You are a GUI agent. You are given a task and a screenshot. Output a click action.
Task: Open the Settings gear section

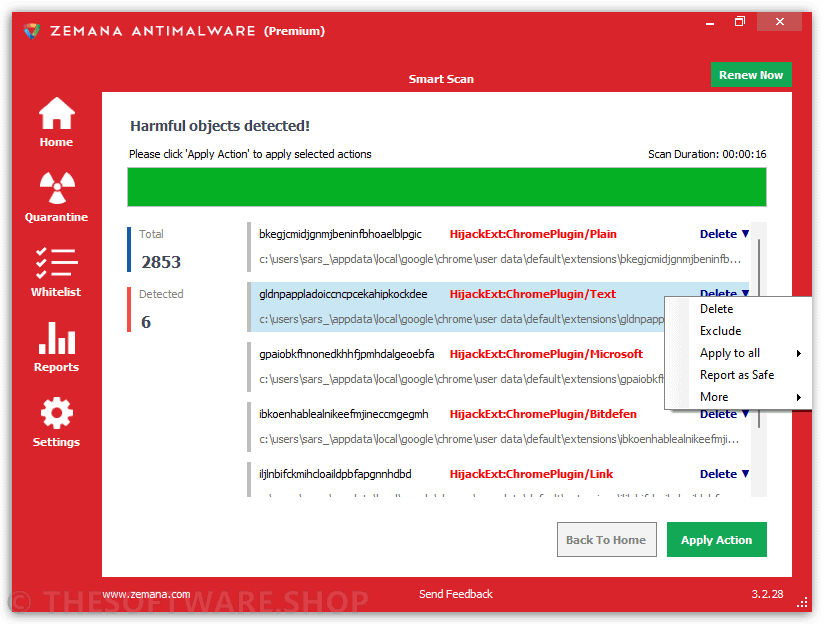56,422
